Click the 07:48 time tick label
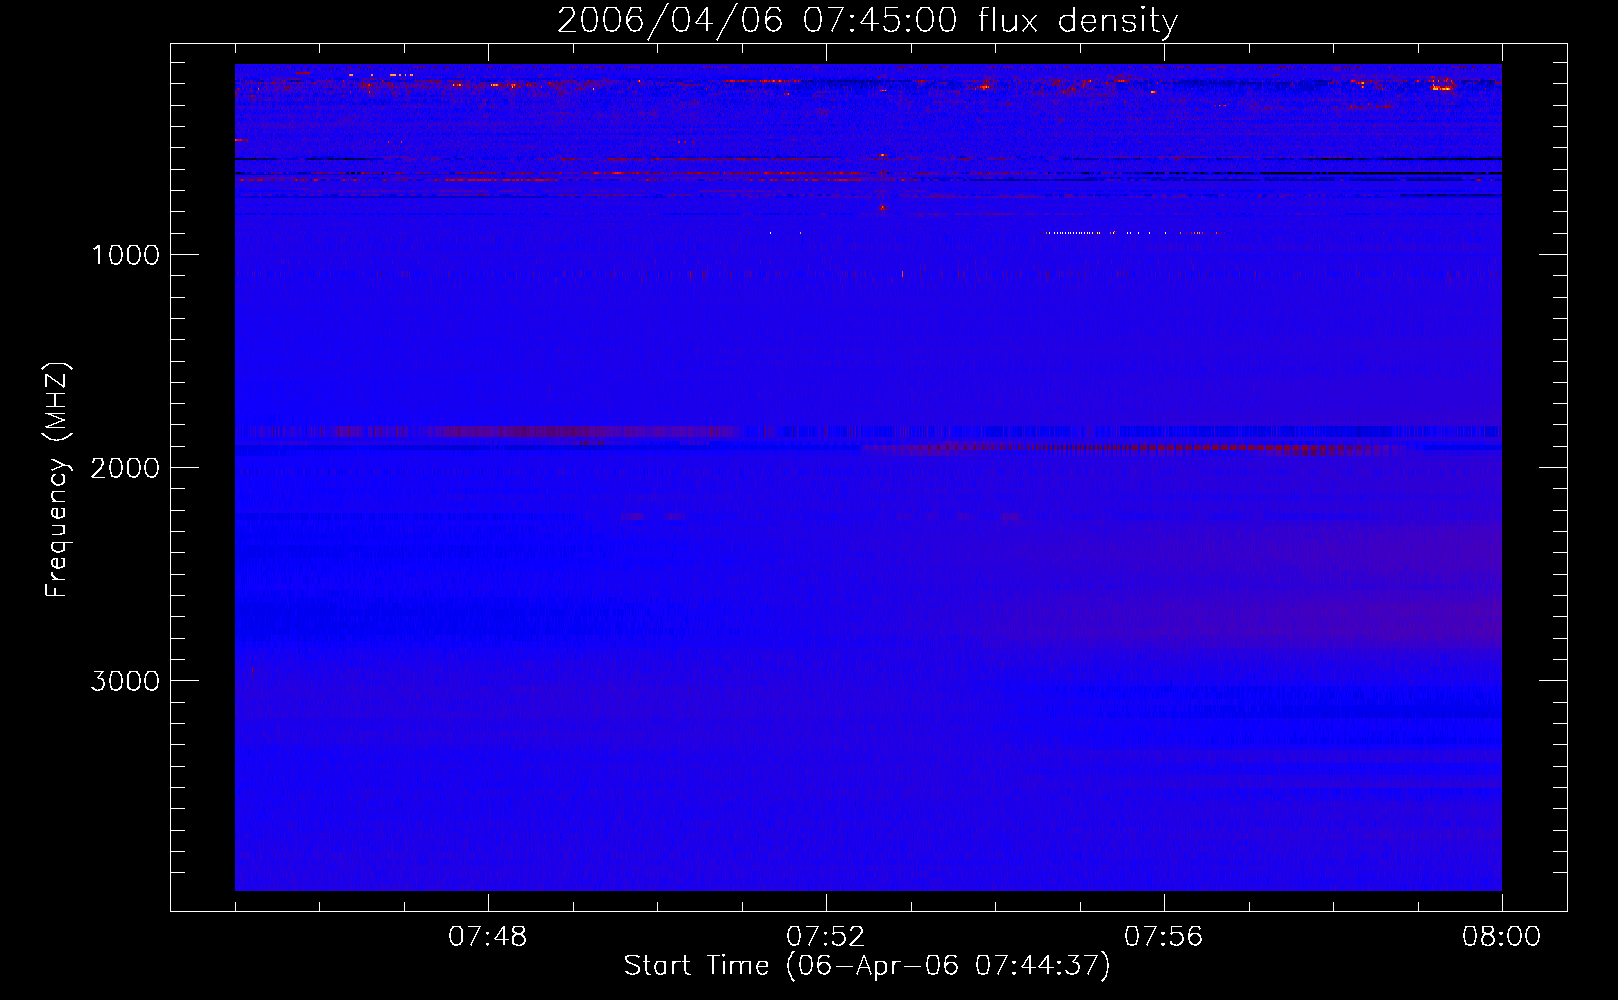This screenshot has width=1618, height=1000. 488,937
